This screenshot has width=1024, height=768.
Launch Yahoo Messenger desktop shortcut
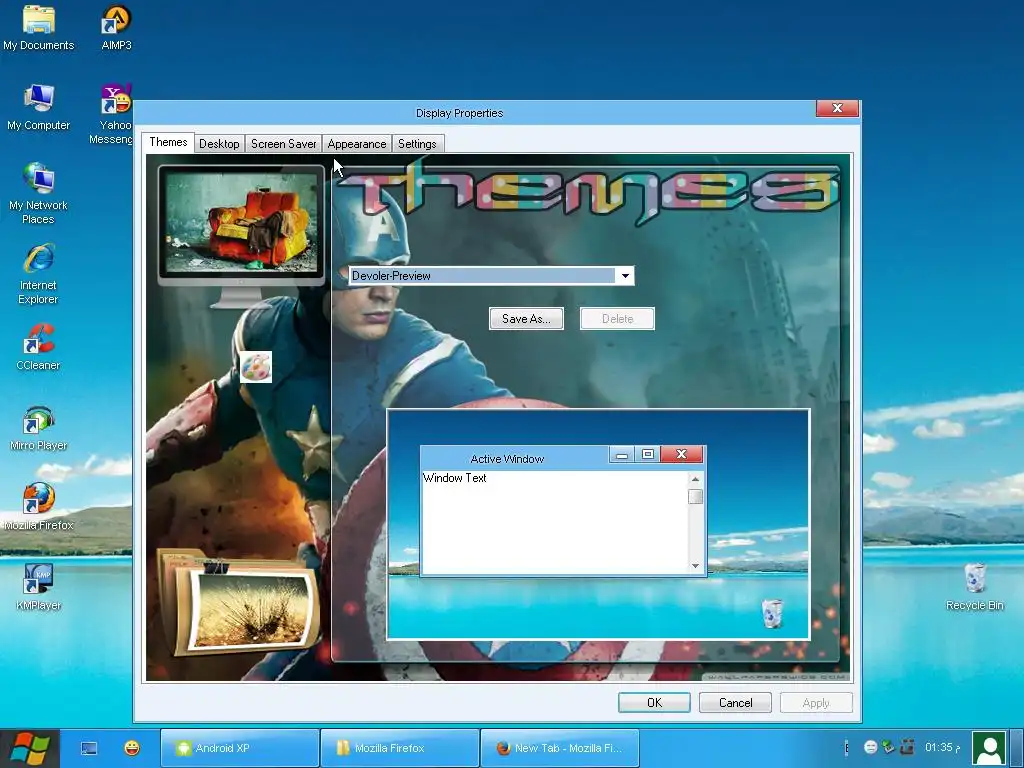[x=114, y=114]
